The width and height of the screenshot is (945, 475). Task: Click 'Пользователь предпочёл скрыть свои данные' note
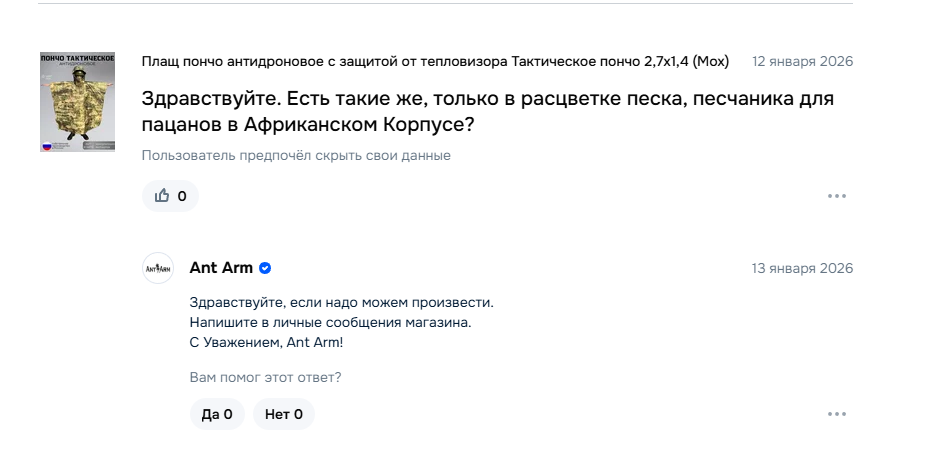click(x=296, y=155)
